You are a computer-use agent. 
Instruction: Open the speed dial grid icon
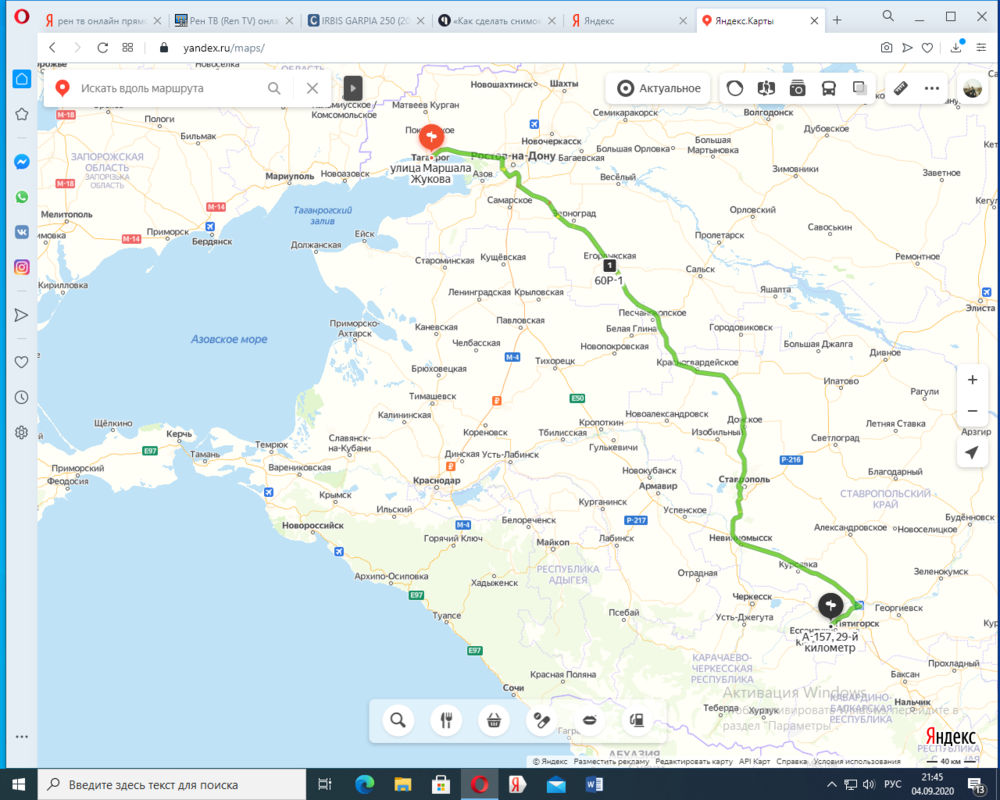[x=128, y=48]
